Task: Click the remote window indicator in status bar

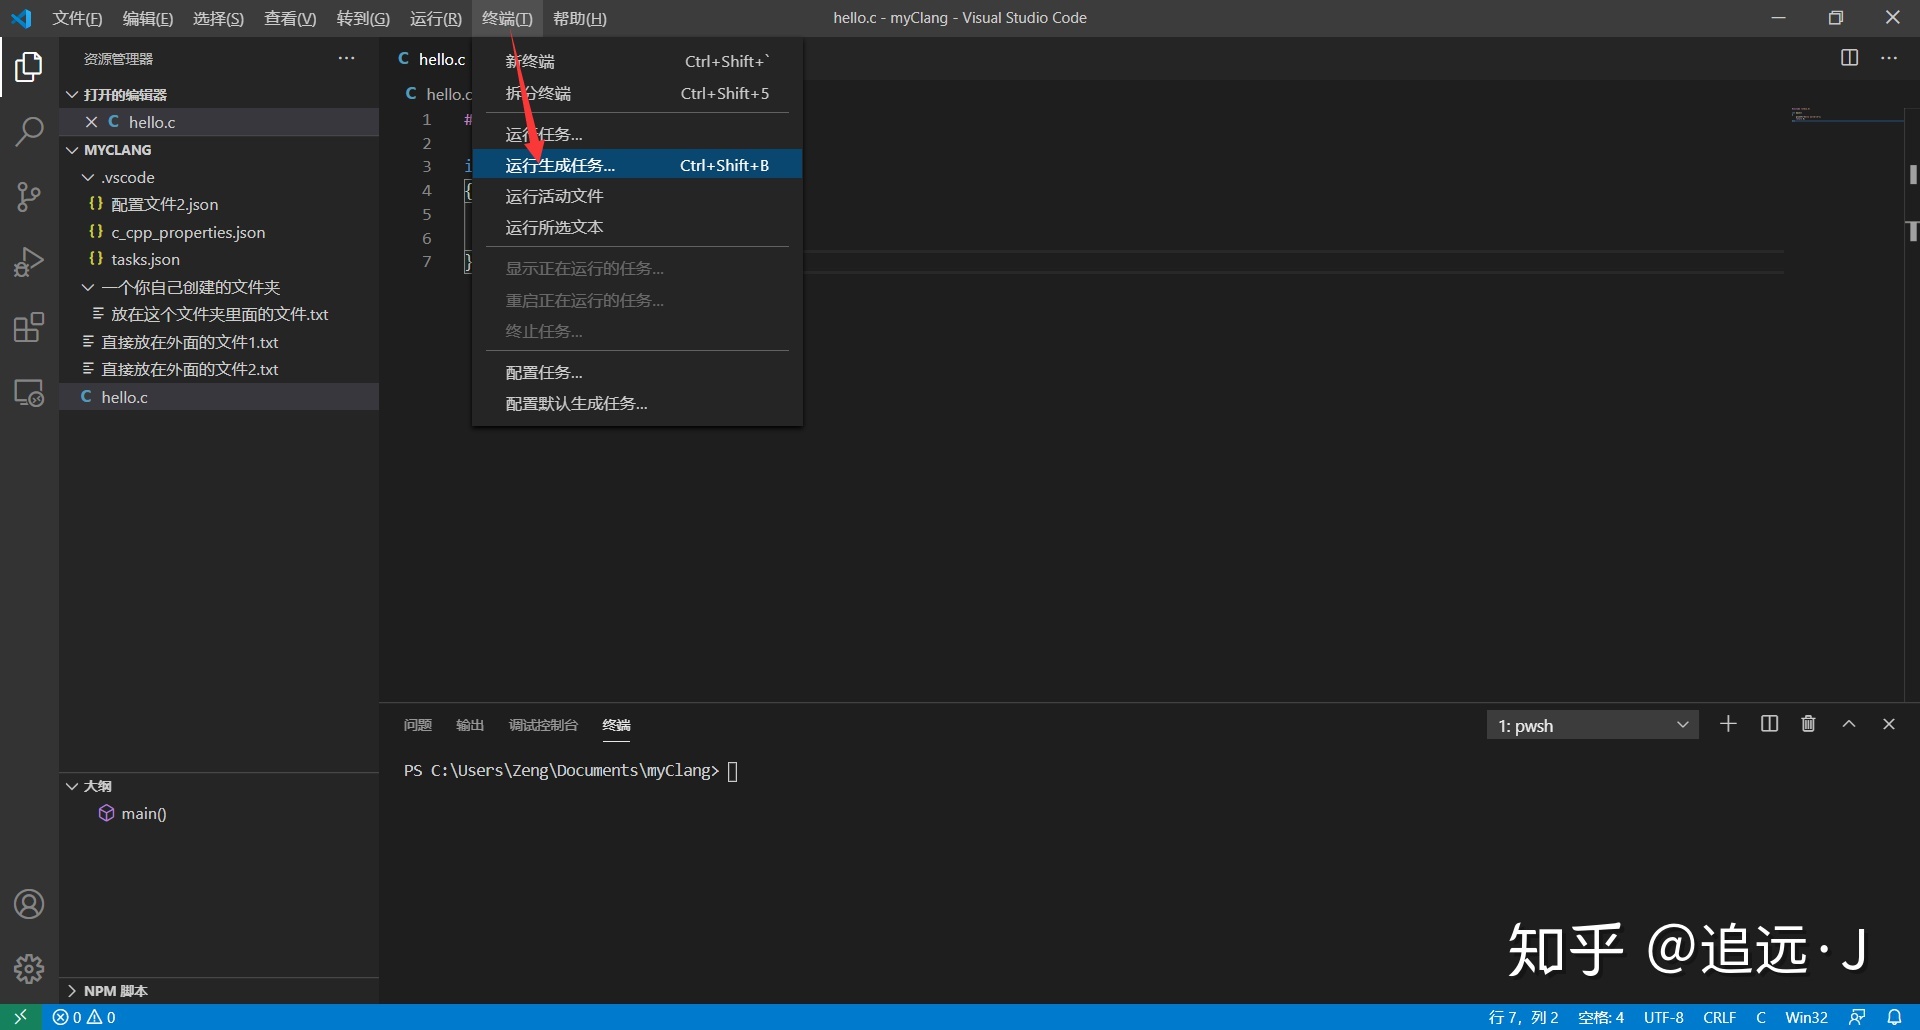Action: 20,1017
